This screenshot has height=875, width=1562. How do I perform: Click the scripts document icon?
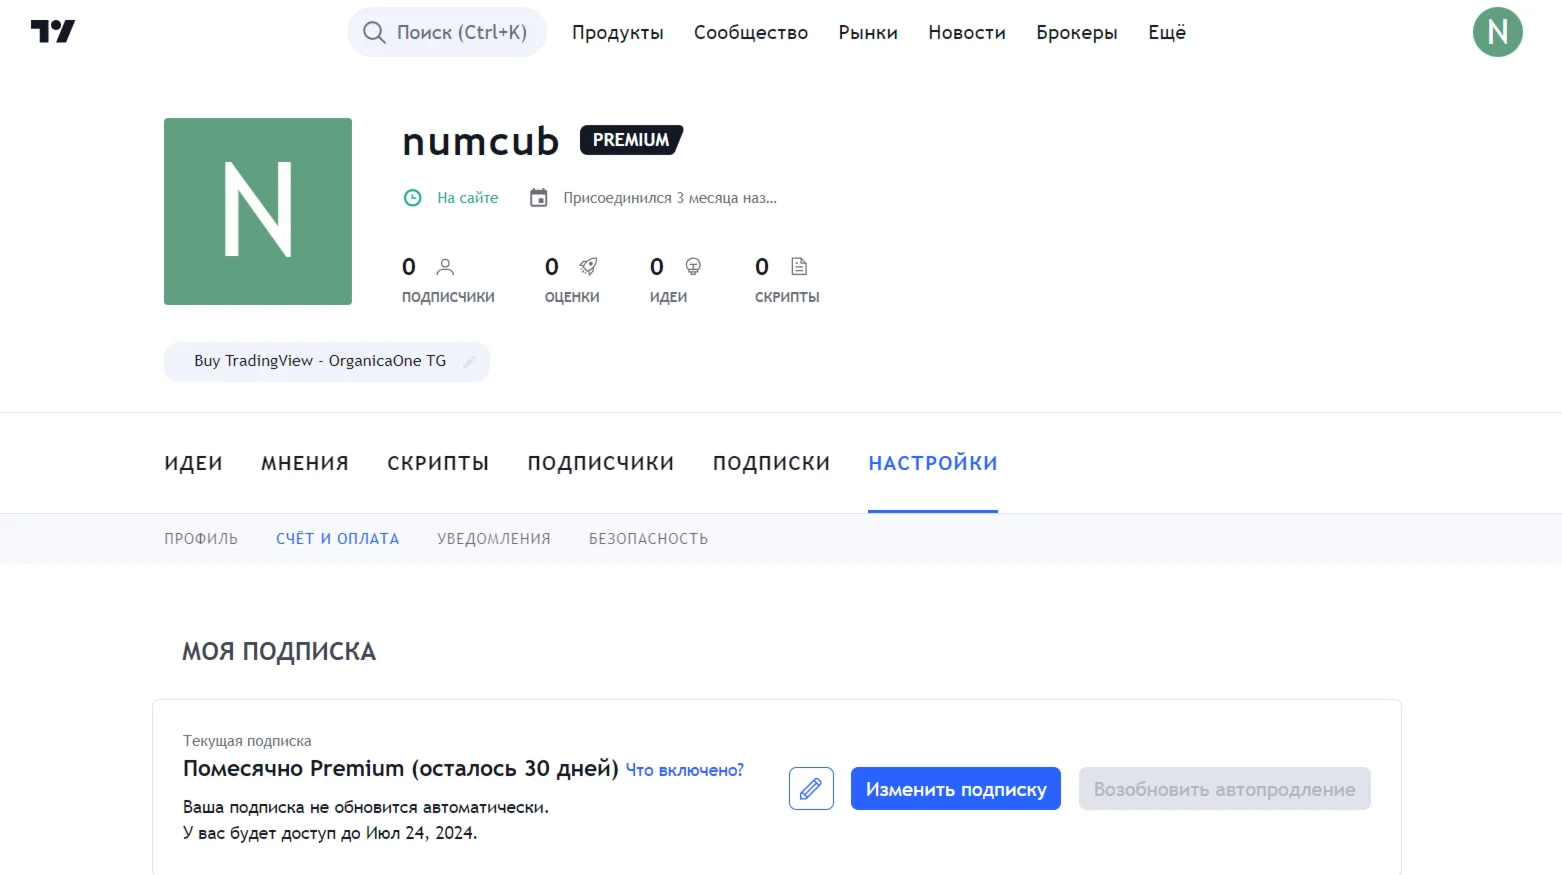[799, 267]
